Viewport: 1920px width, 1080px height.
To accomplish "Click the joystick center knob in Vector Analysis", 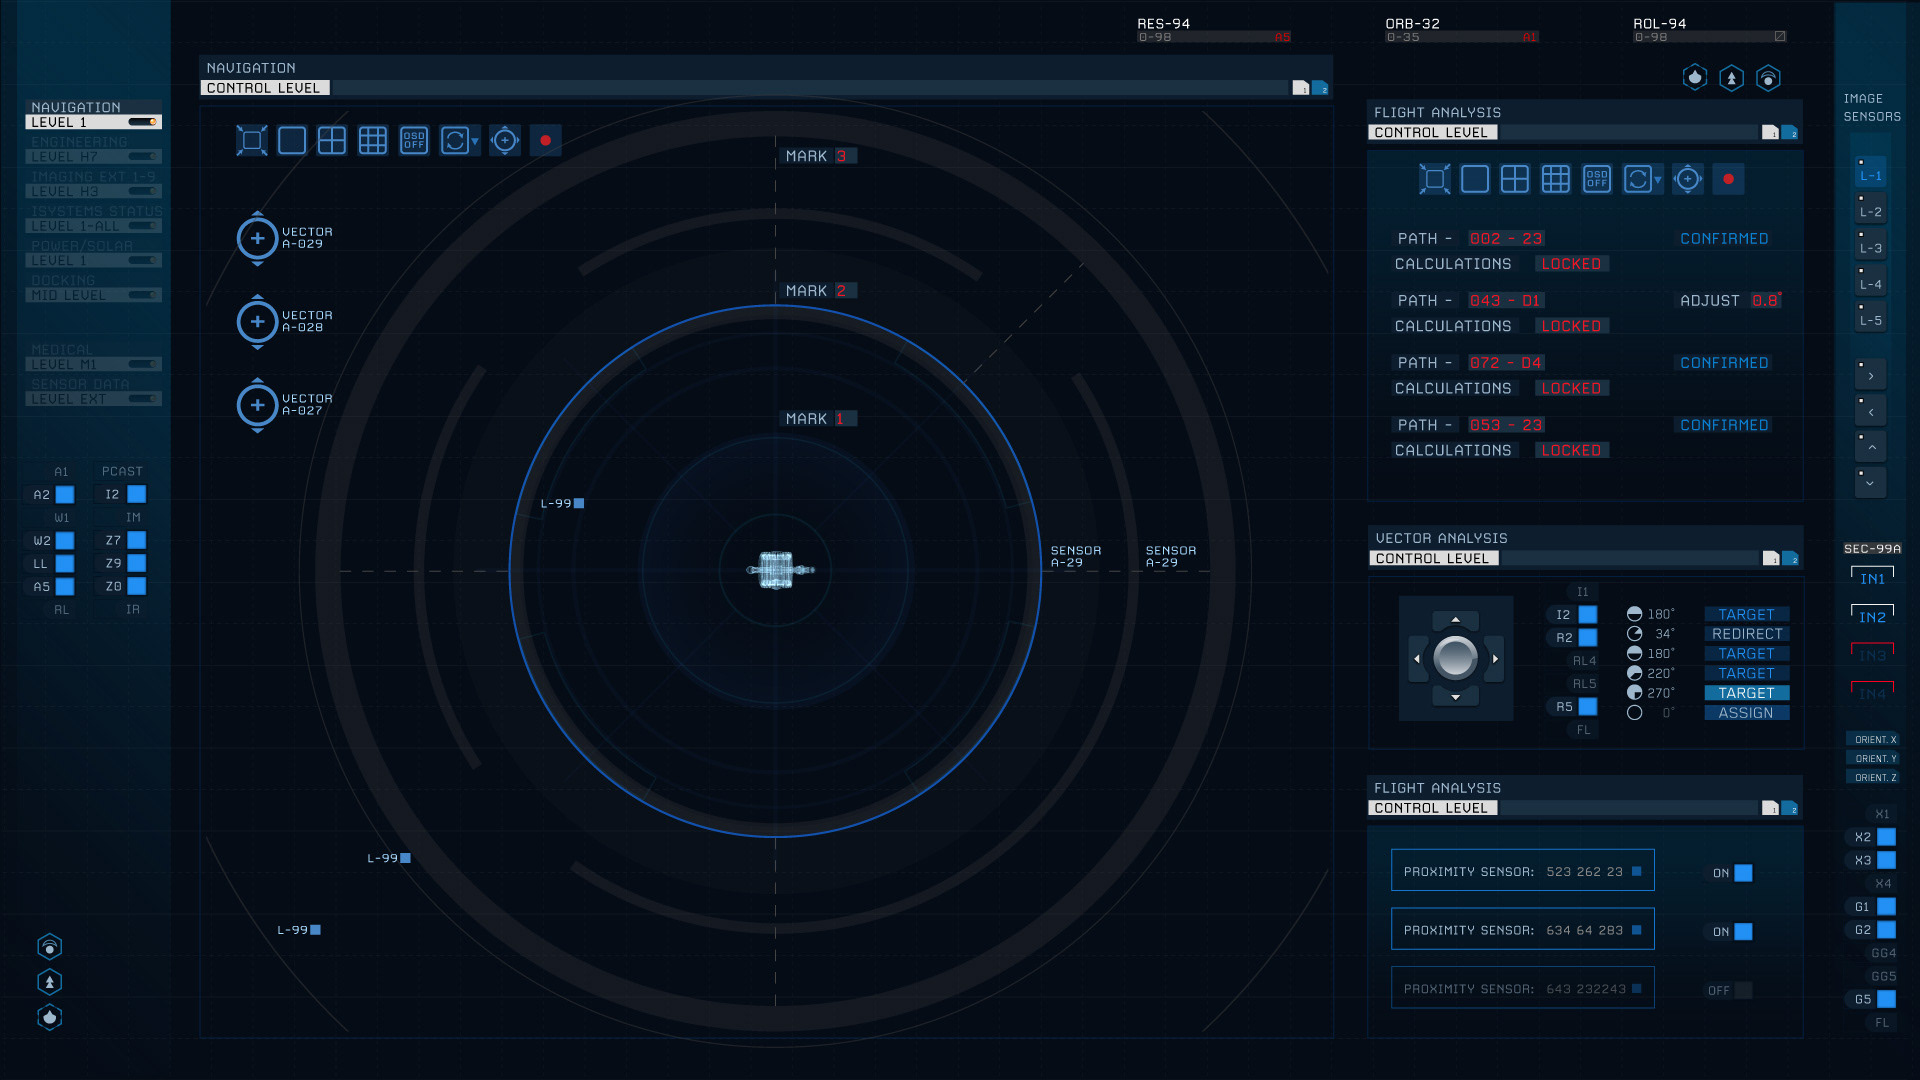I will click(1455, 658).
